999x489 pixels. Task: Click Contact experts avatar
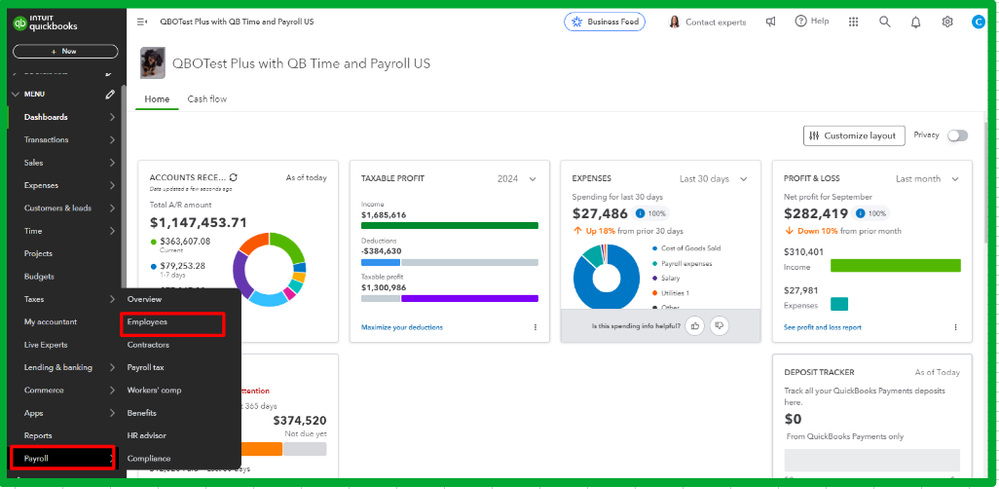pos(674,22)
